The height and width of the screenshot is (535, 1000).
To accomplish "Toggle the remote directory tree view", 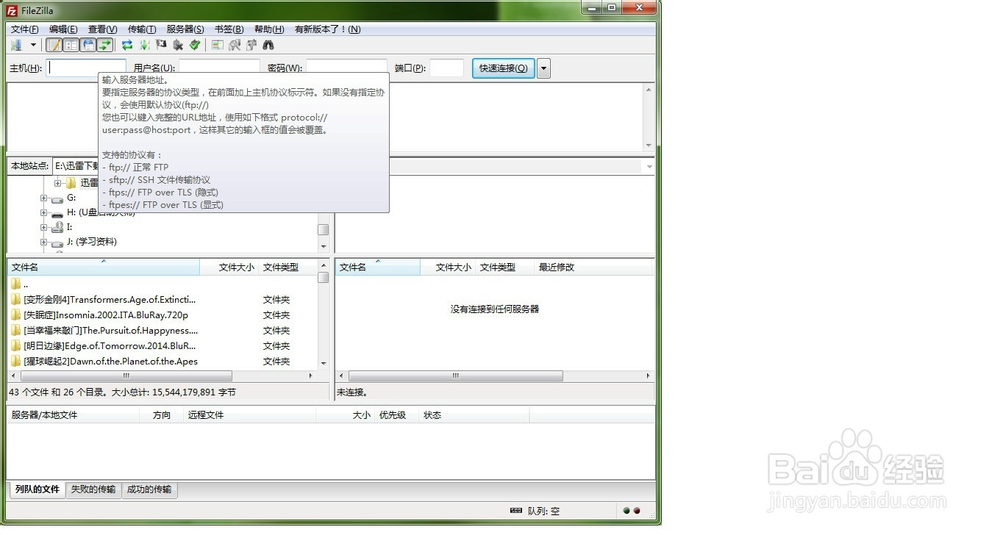I will [88, 45].
